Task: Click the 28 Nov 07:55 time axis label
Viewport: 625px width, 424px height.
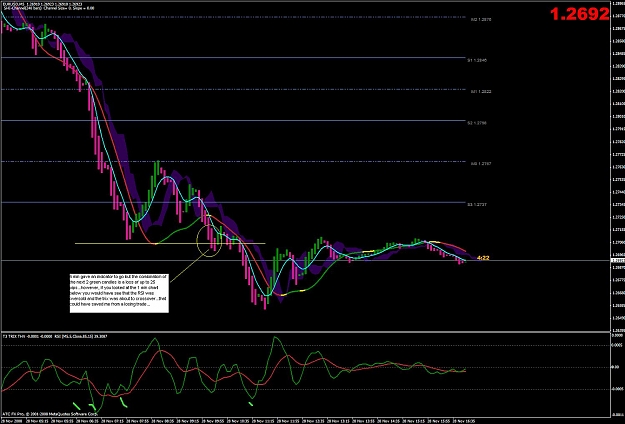Action: coord(138,421)
